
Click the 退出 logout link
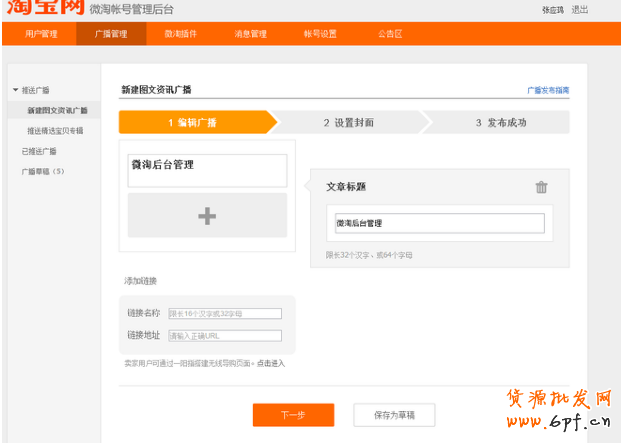pos(579,9)
